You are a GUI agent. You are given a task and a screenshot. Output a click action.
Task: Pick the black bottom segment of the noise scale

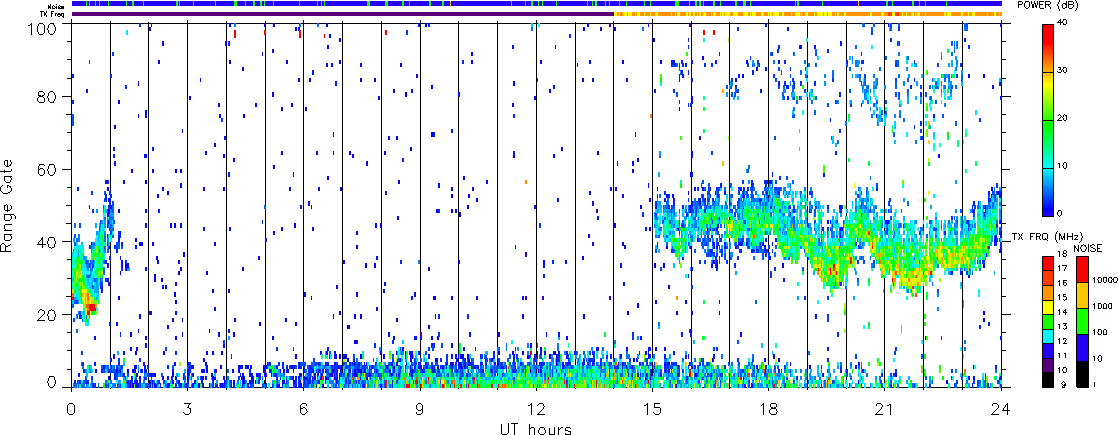coord(1083,374)
